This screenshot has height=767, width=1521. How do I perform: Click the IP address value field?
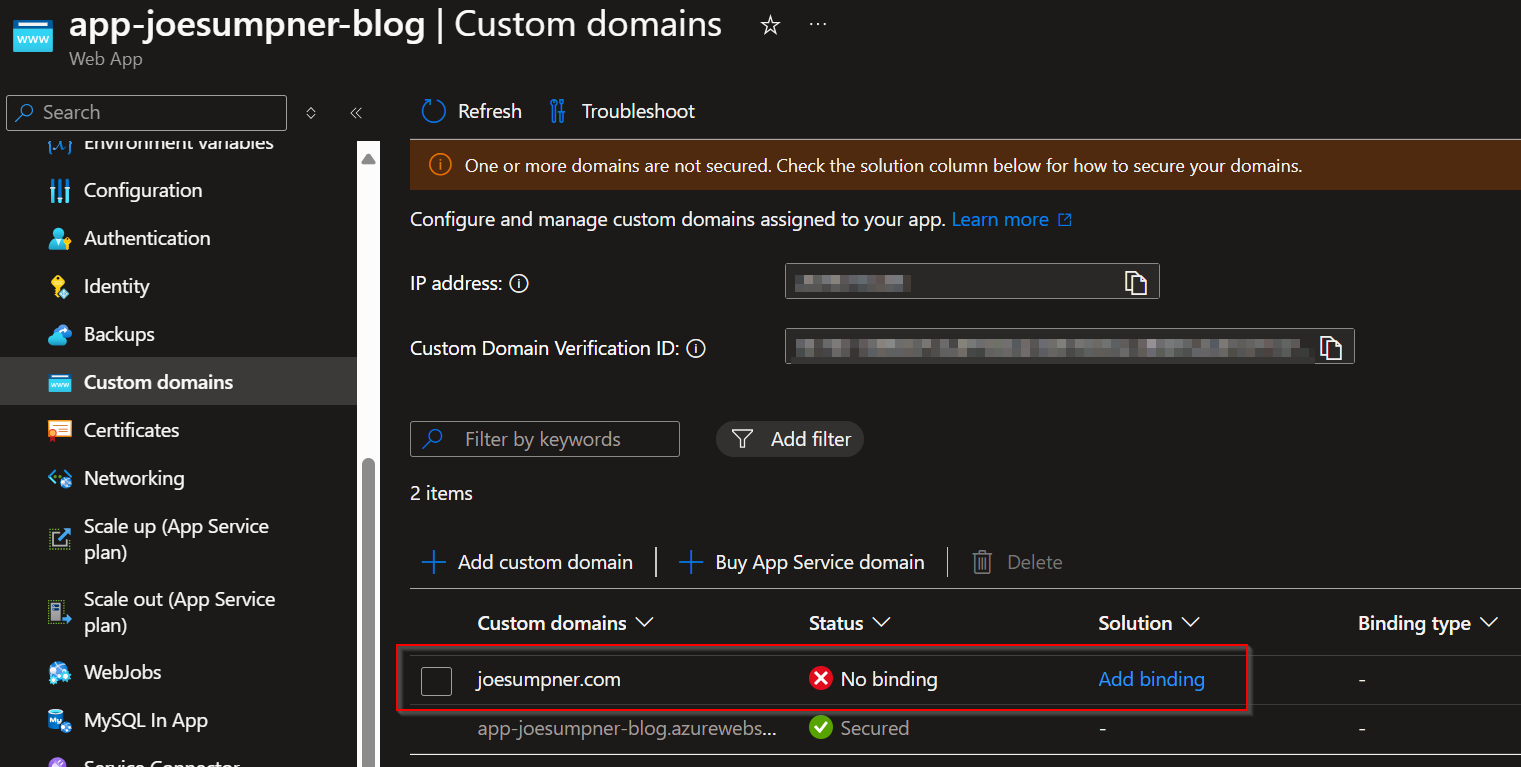coord(972,283)
